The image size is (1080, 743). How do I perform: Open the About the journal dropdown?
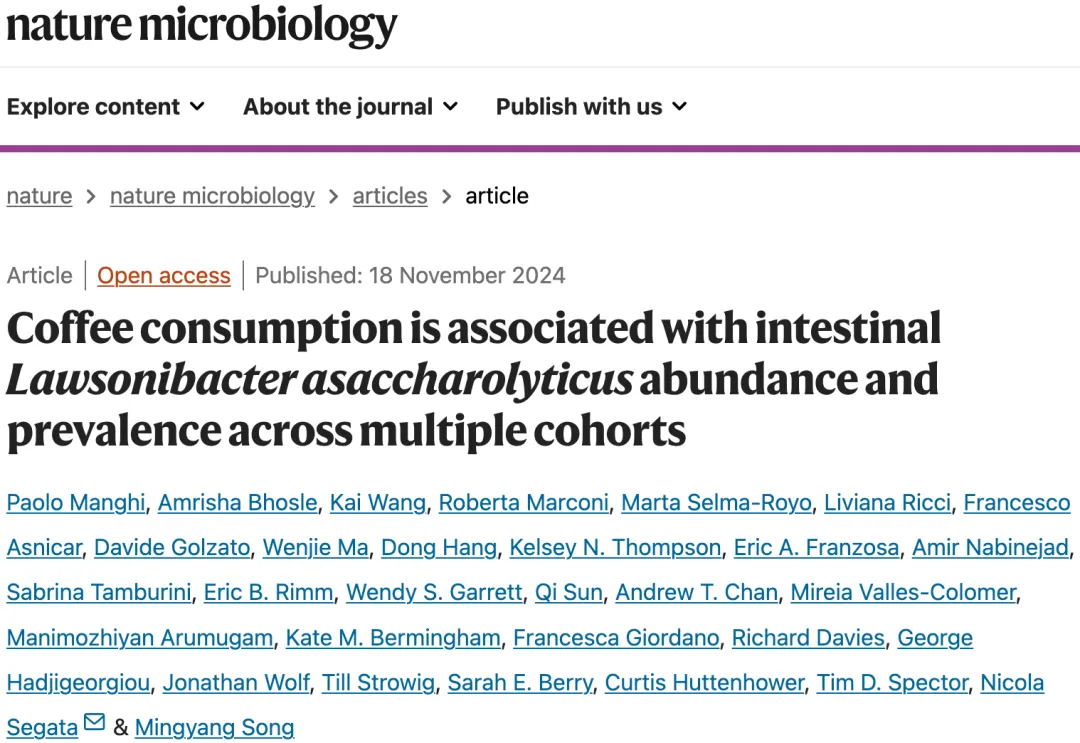[351, 107]
